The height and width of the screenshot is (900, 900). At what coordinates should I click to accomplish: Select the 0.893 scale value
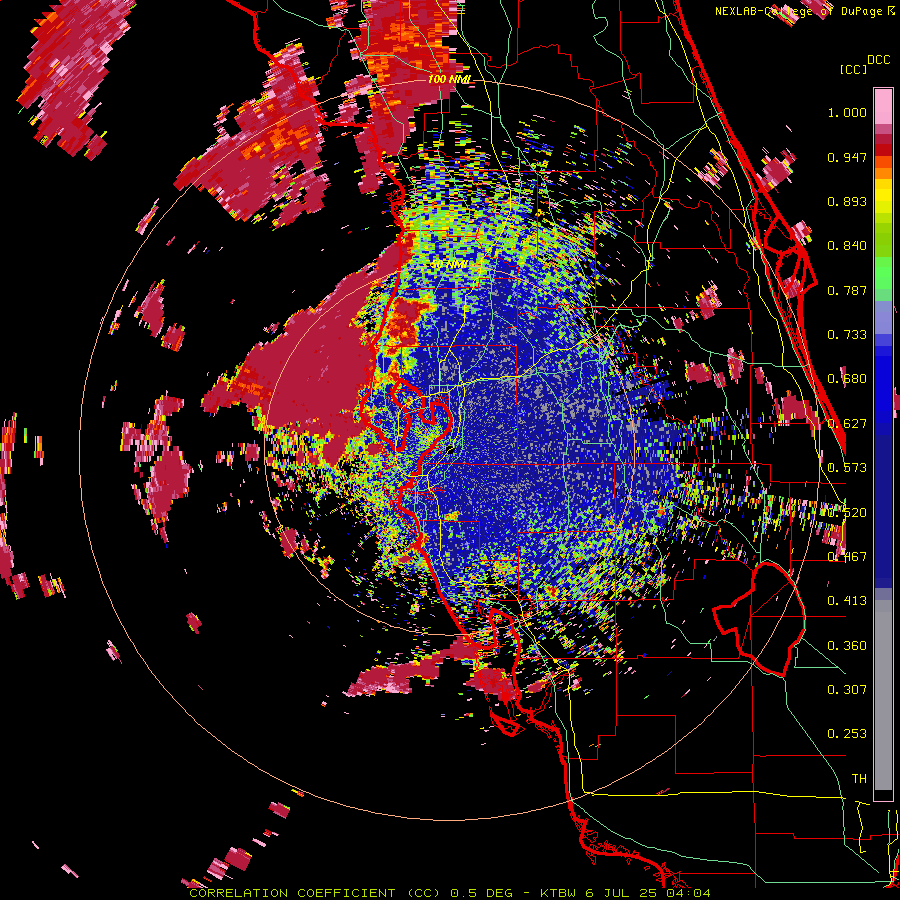tap(847, 201)
